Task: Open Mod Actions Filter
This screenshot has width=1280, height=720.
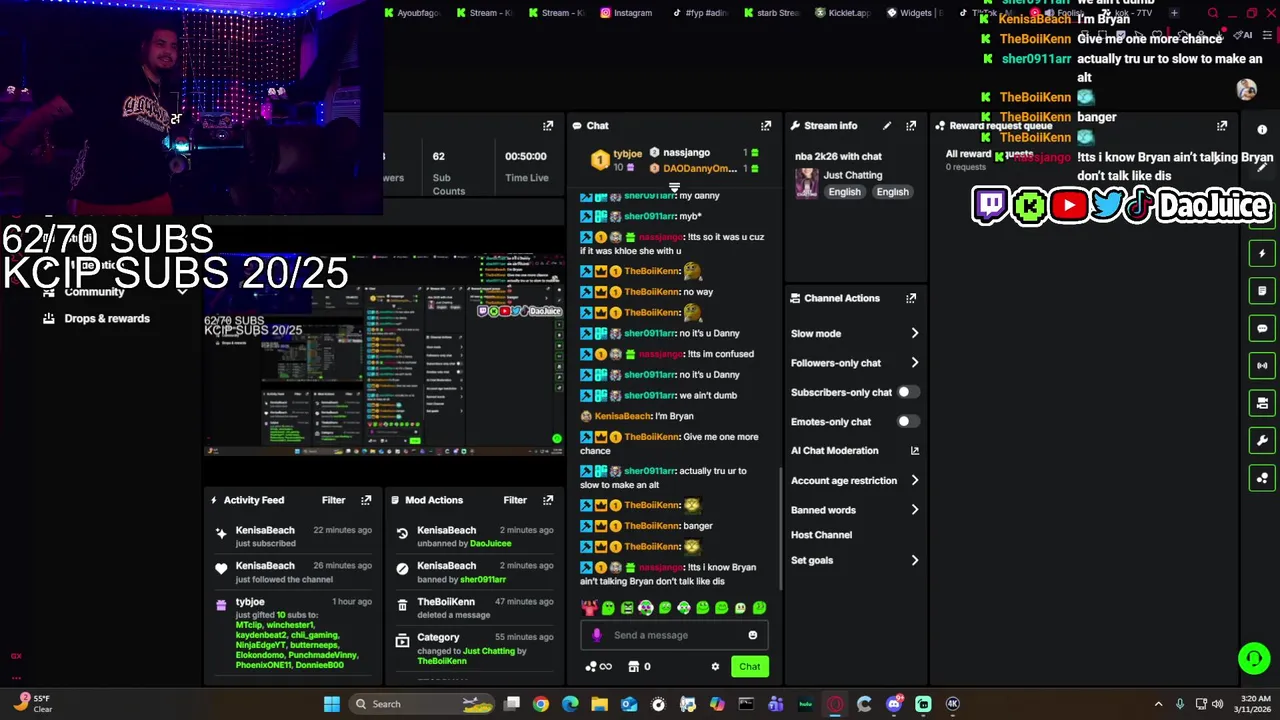Action: coord(515,500)
